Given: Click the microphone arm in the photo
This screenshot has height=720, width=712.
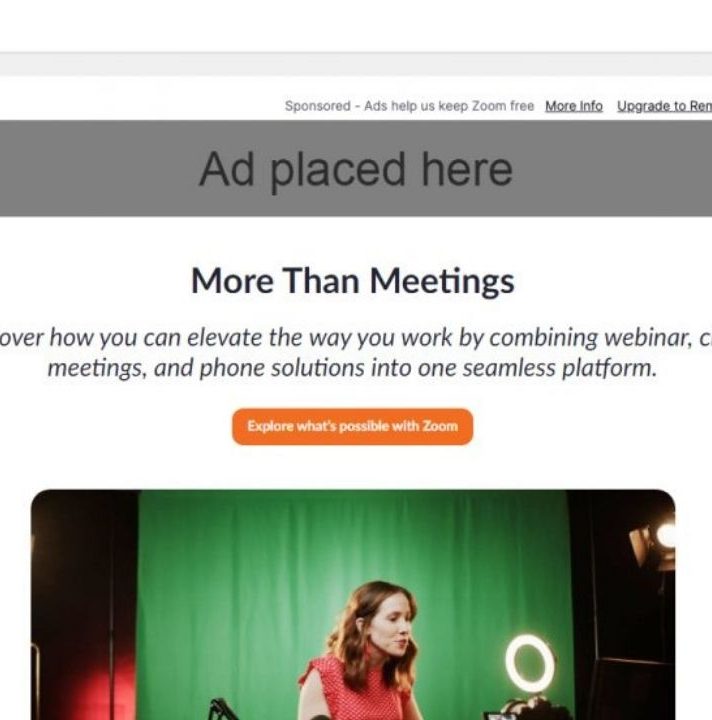Looking at the screenshot, I should 225,709.
